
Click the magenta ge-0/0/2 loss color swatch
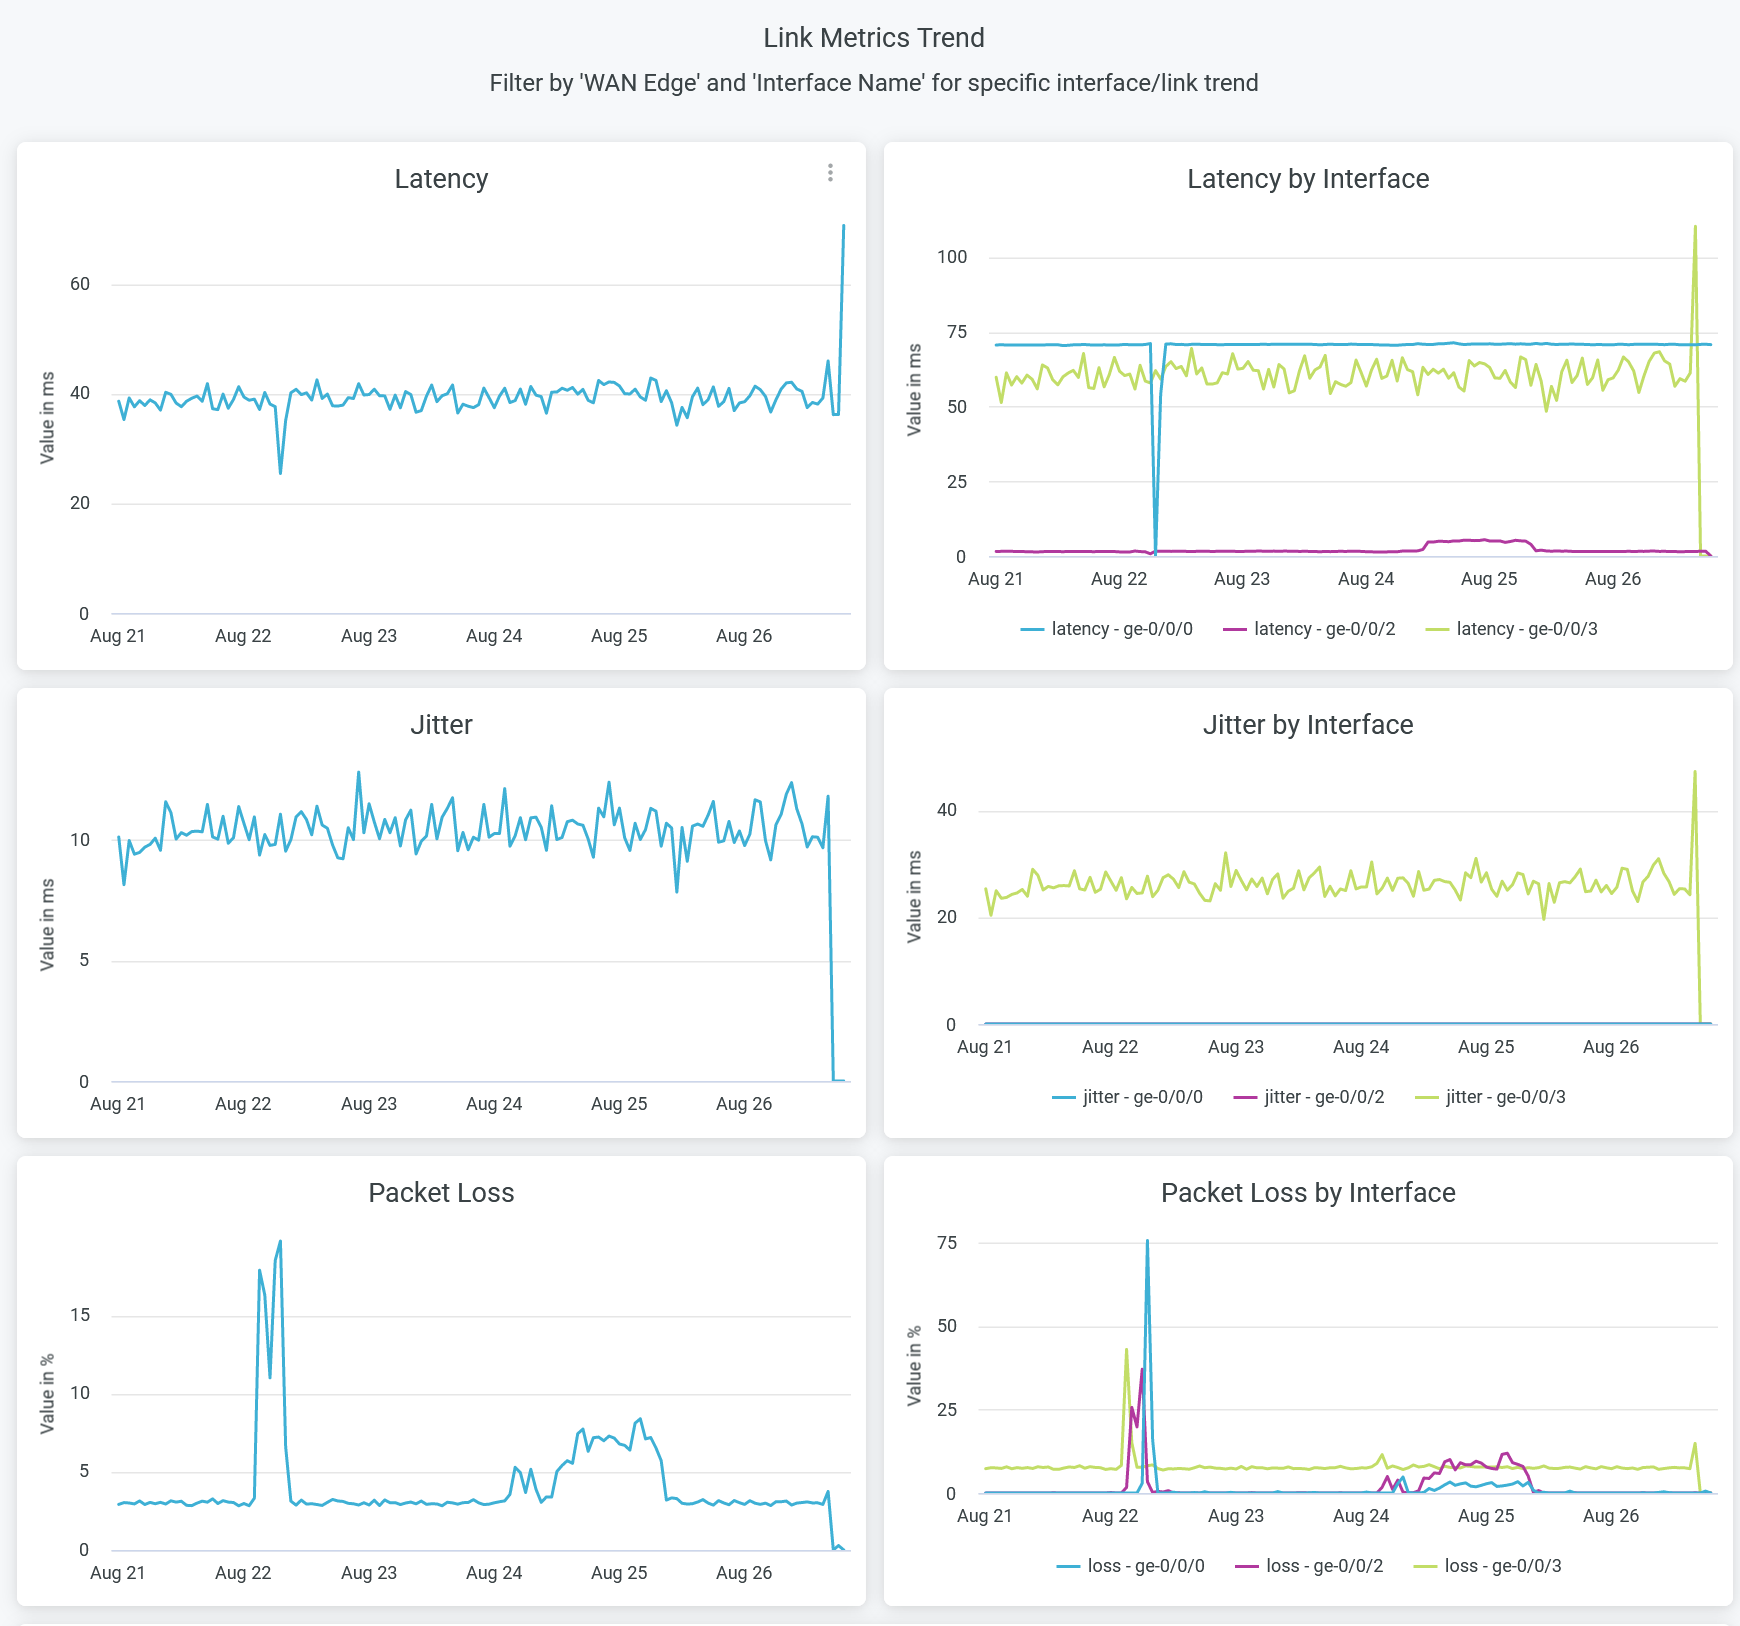pos(1247,1567)
